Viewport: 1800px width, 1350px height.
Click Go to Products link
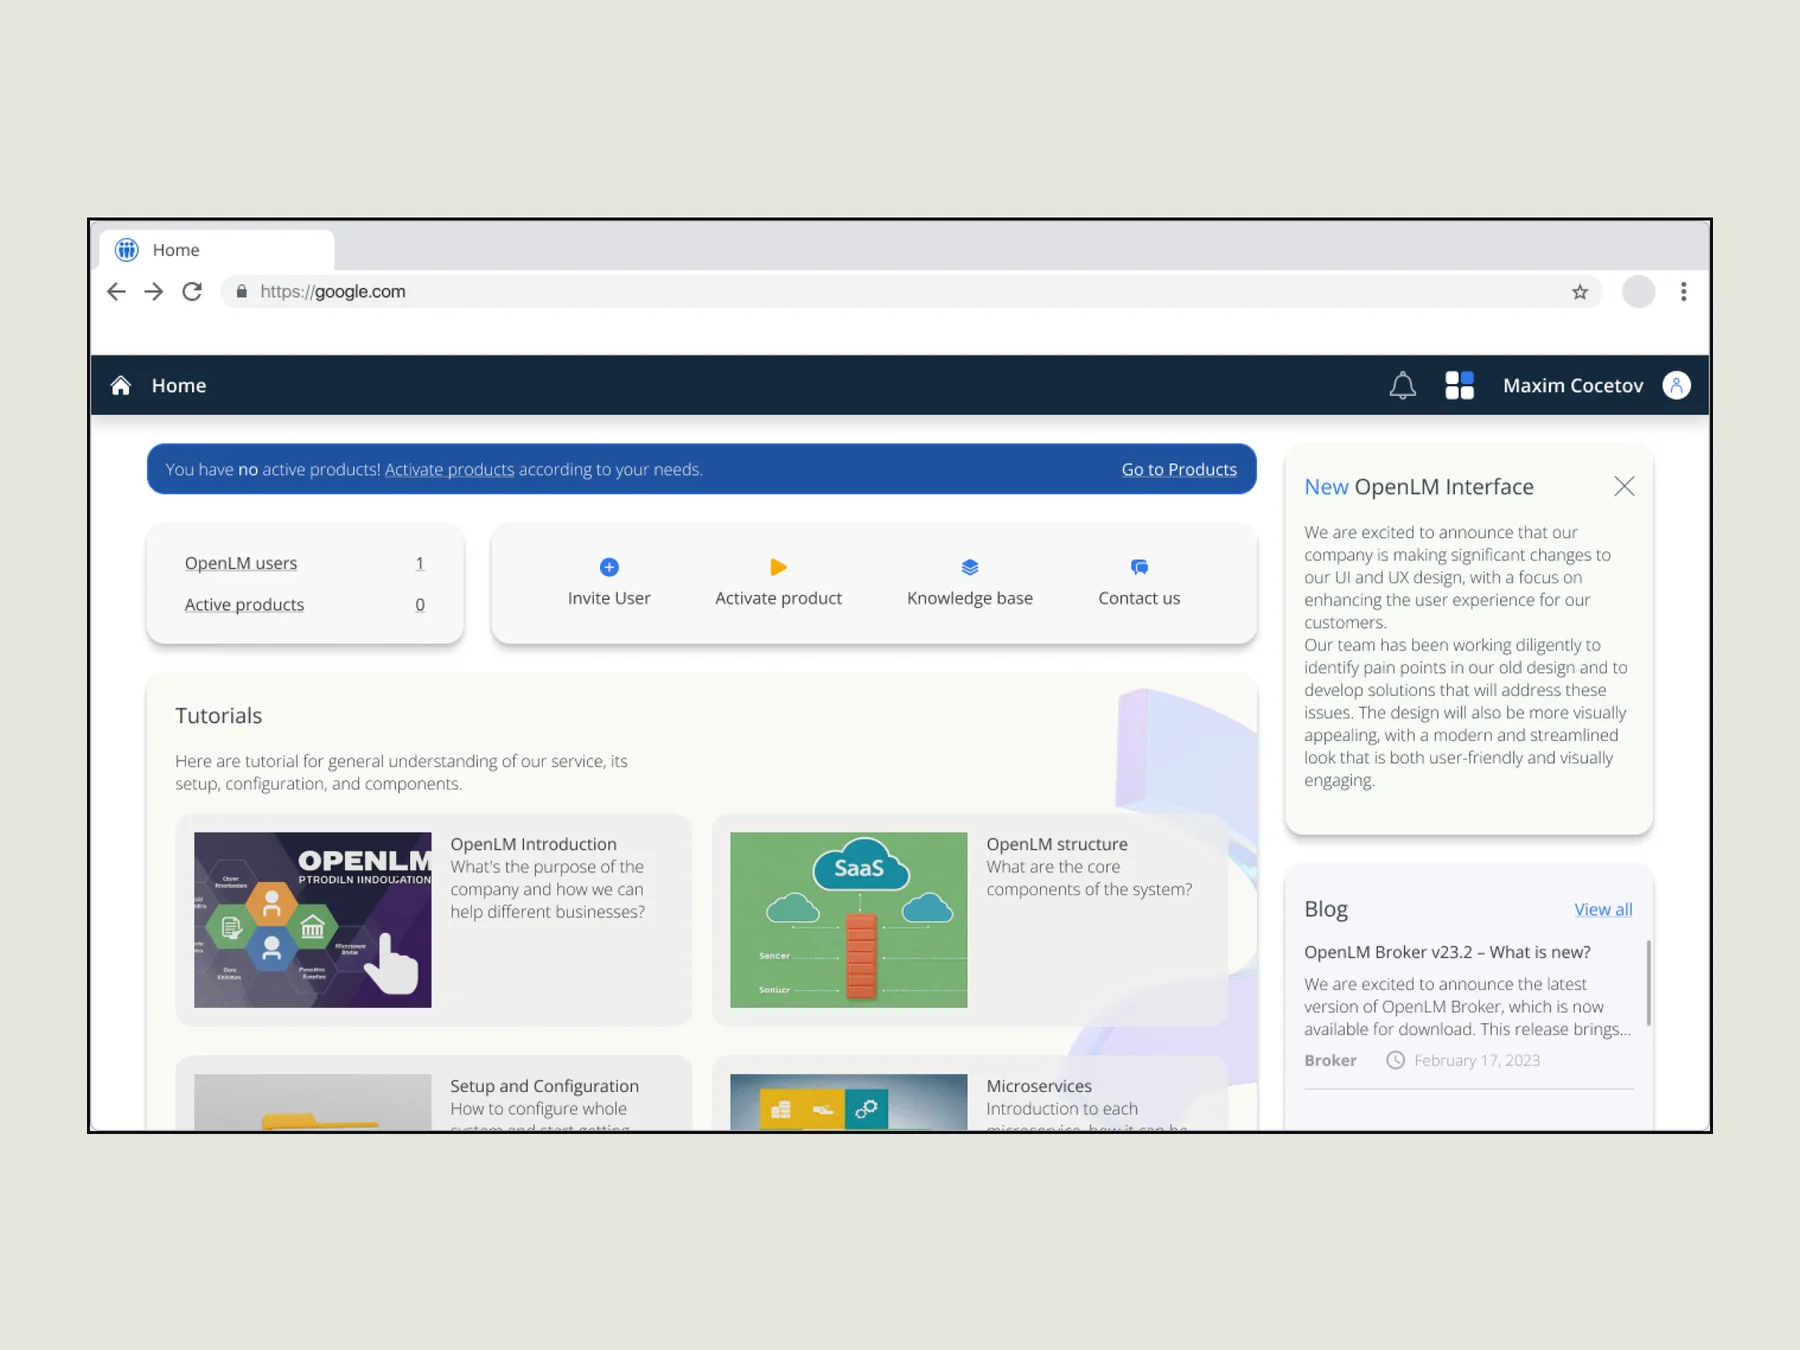click(1179, 469)
